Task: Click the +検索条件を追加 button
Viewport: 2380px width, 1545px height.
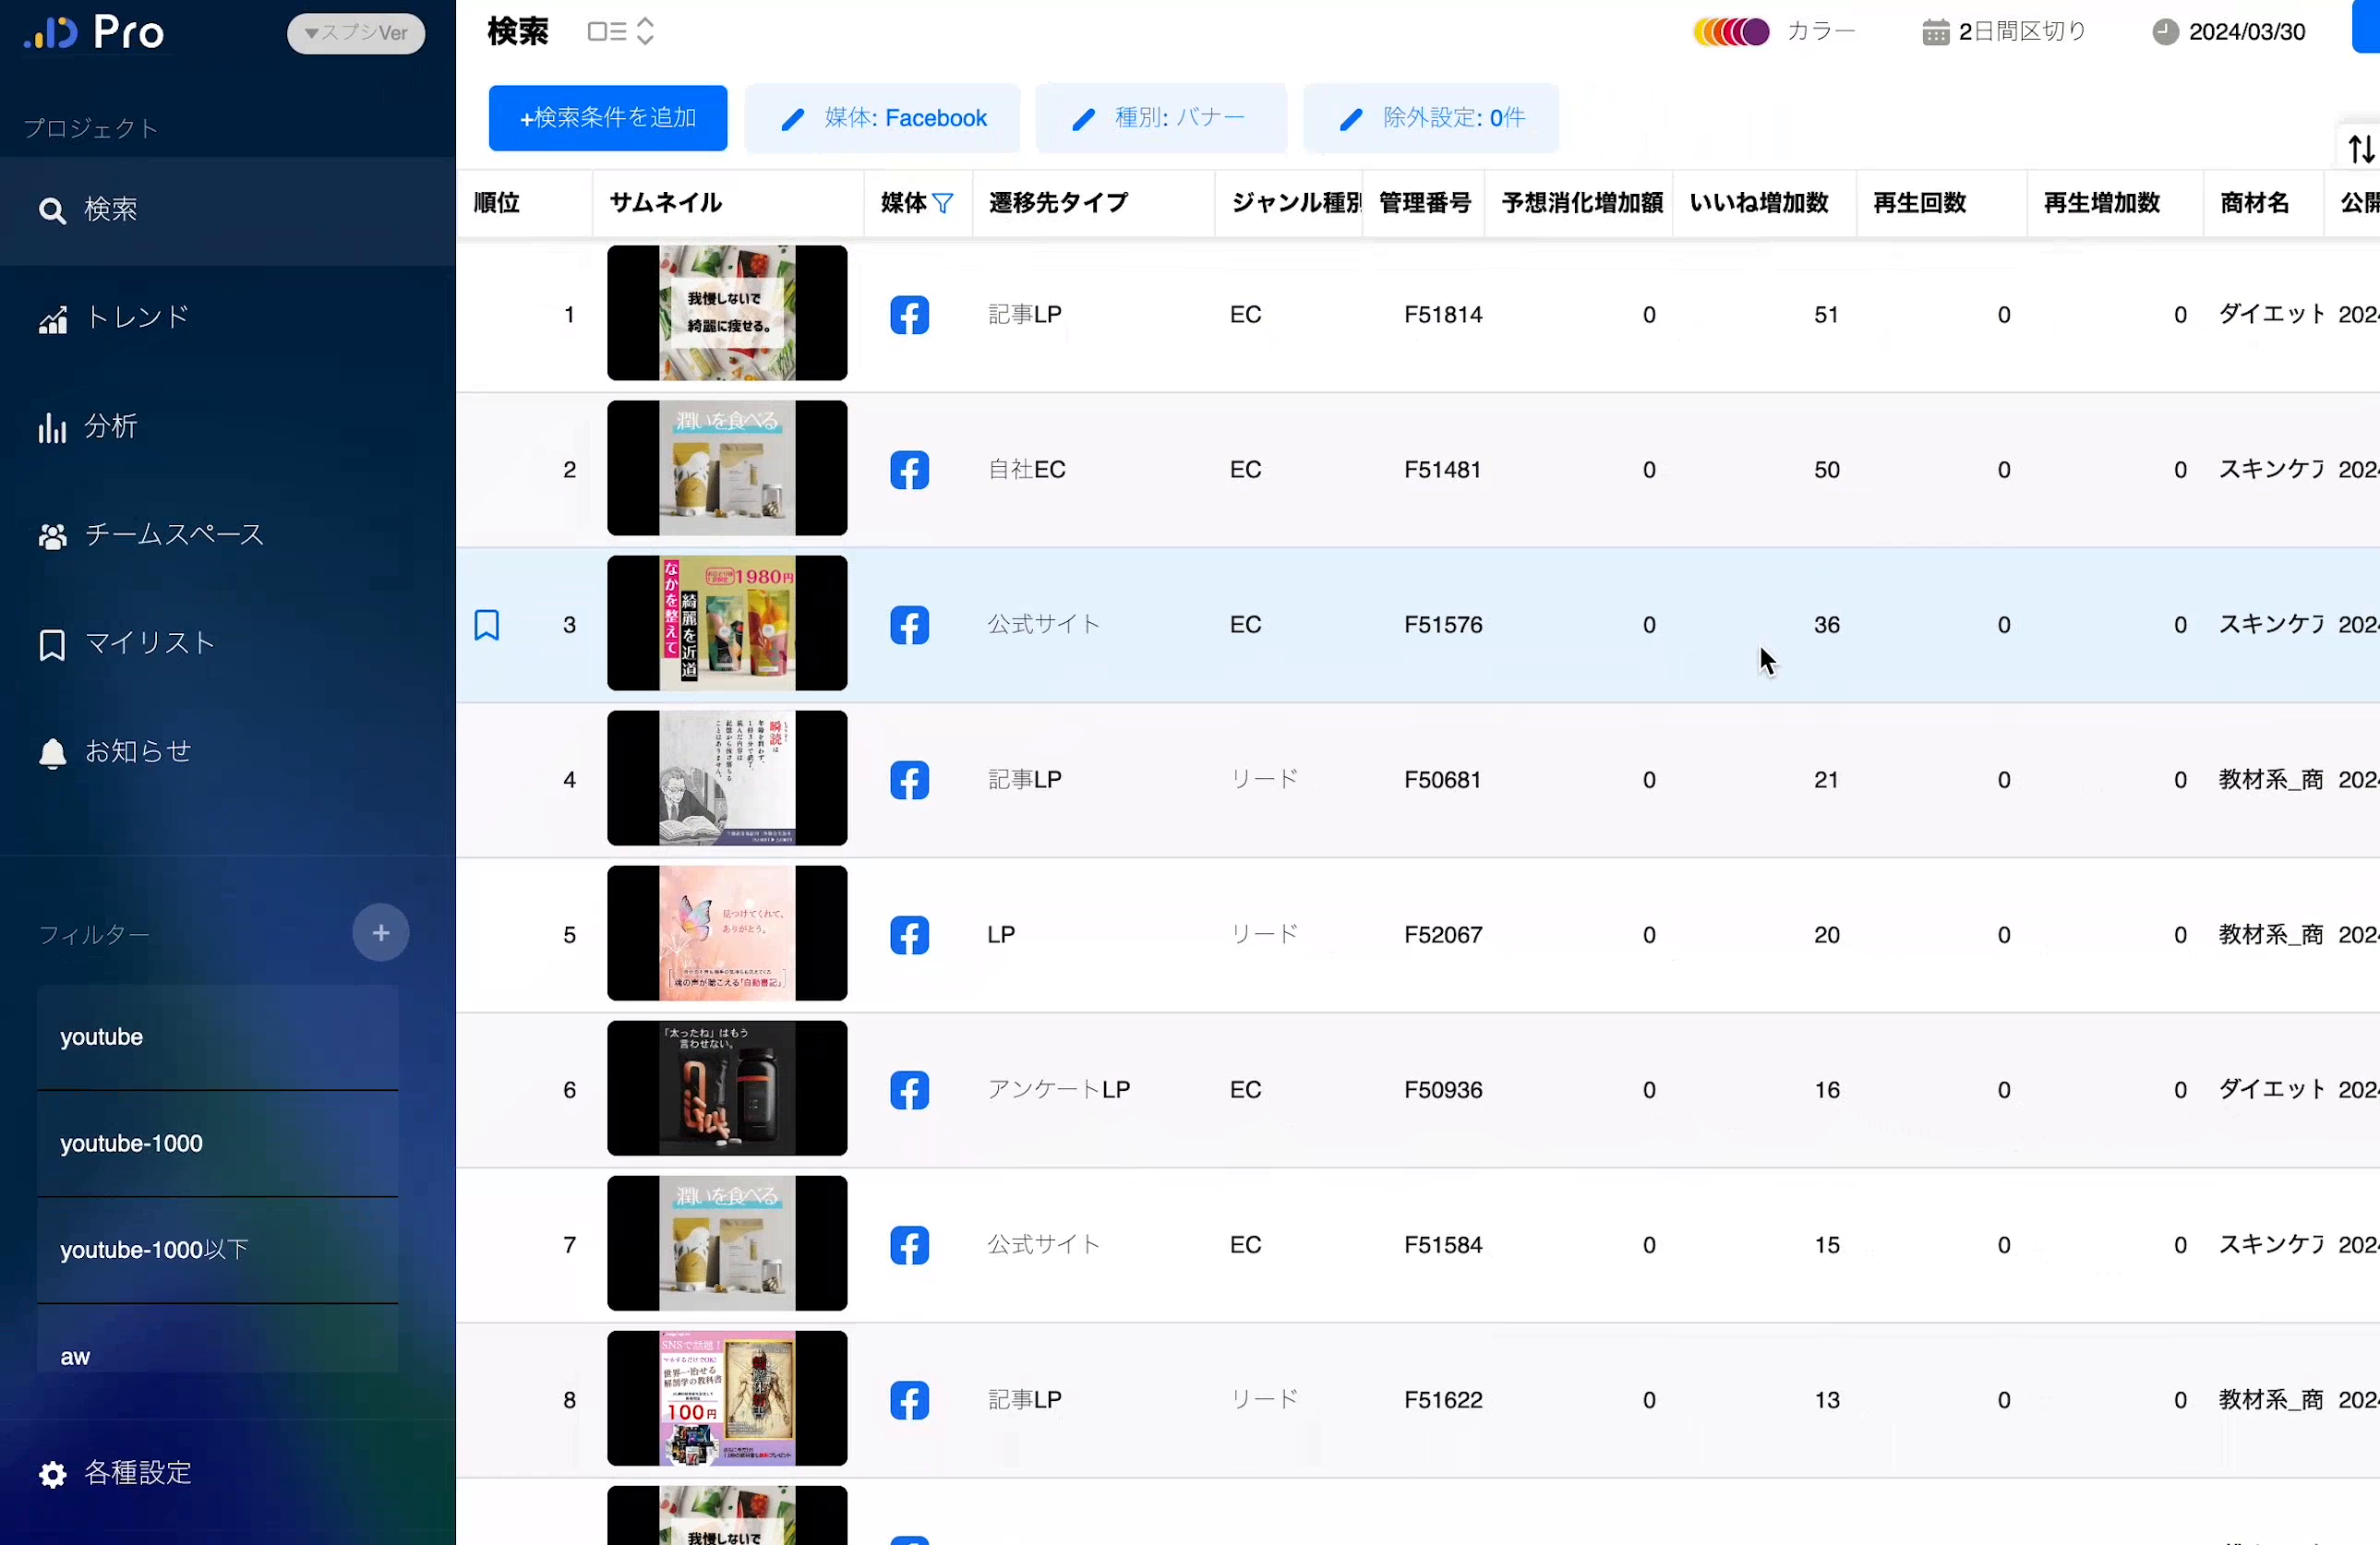Action: (x=607, y=117)
